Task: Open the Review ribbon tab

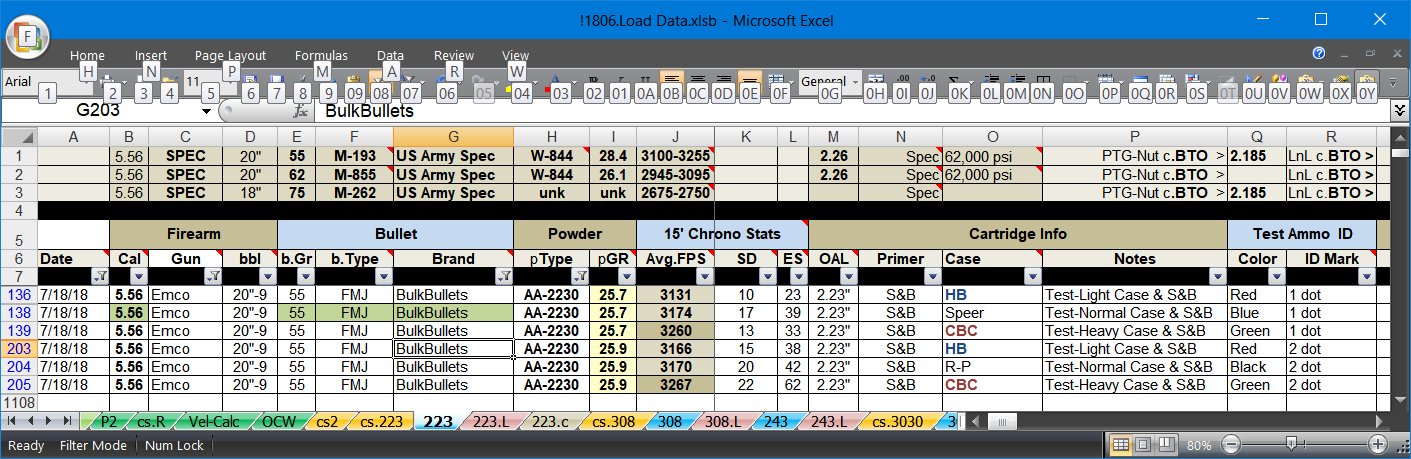Action: coord(453,56)
